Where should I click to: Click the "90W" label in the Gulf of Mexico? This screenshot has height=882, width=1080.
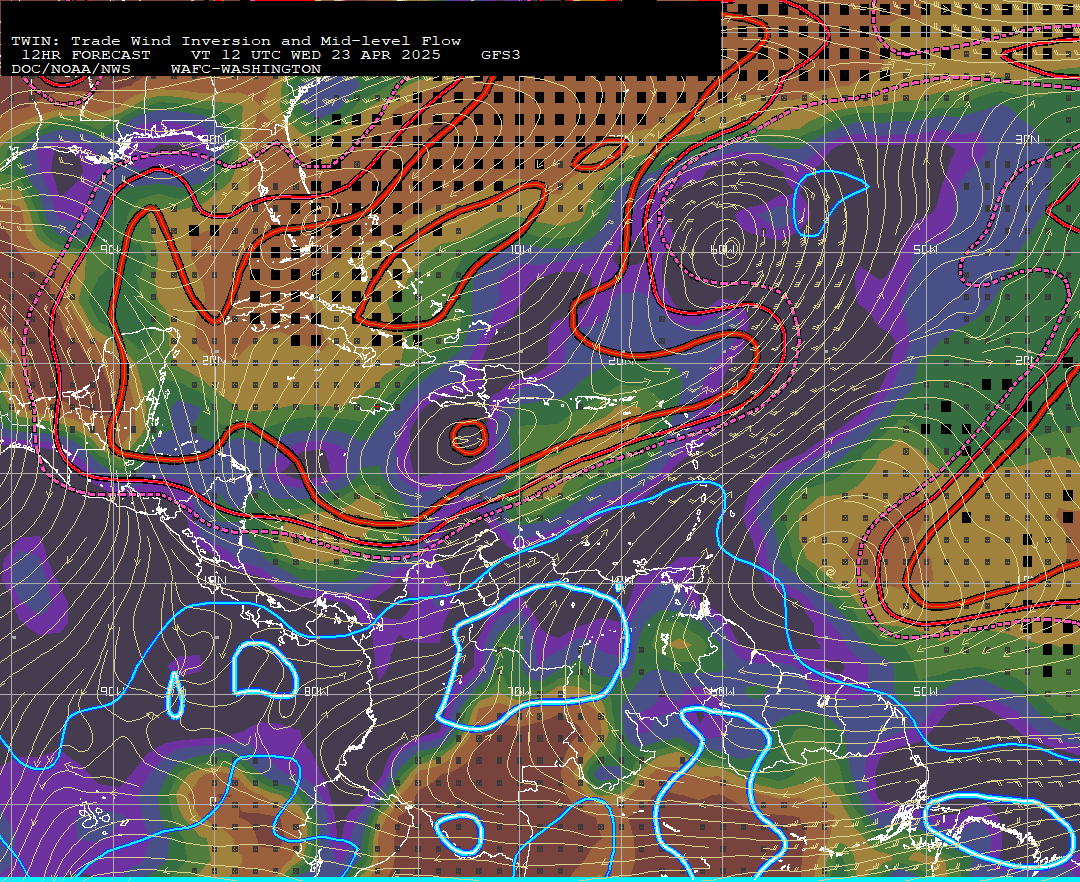pos(110,249)
